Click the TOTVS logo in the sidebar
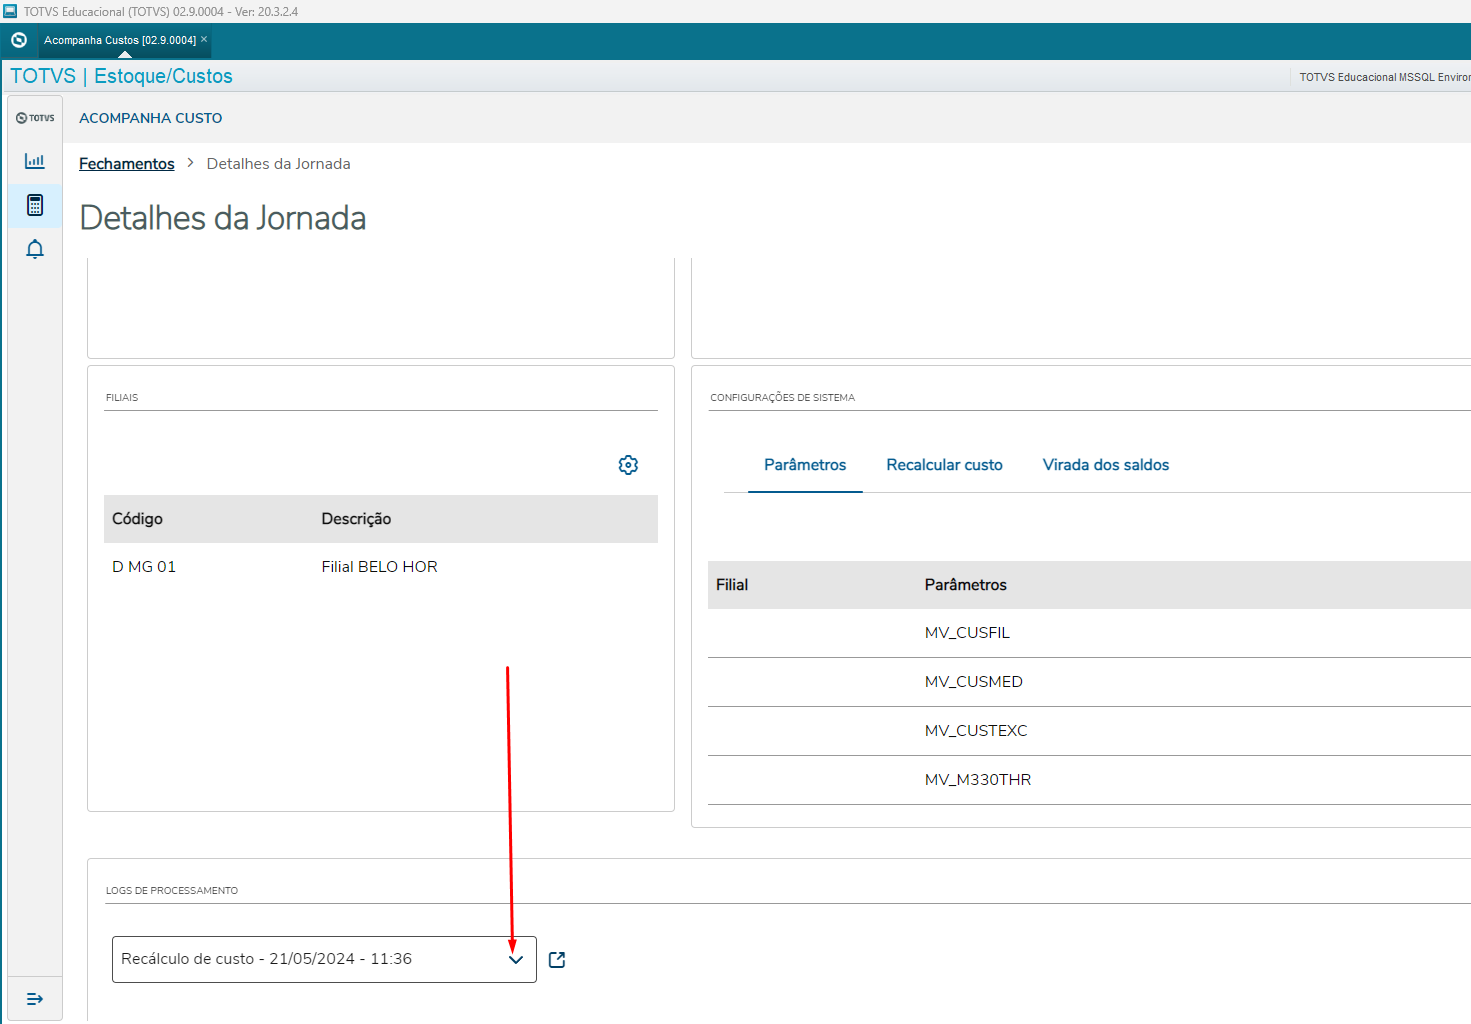Screen dimensions: 1471x1024 (x=35, y=118)
